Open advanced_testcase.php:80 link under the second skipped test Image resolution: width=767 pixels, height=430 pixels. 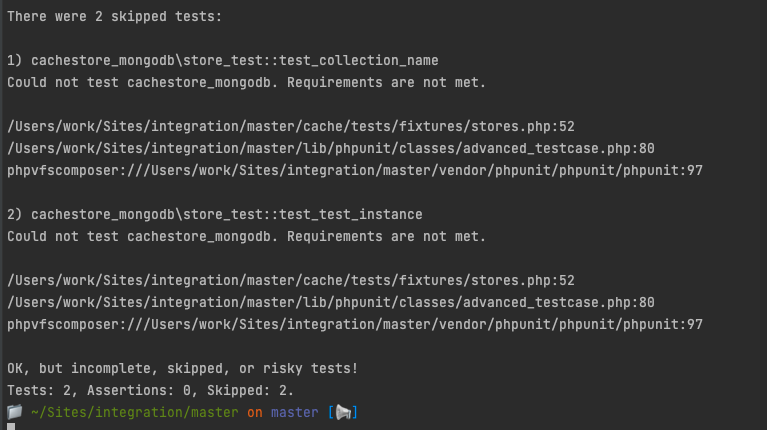pyautogui.click(x=331, y=303)
